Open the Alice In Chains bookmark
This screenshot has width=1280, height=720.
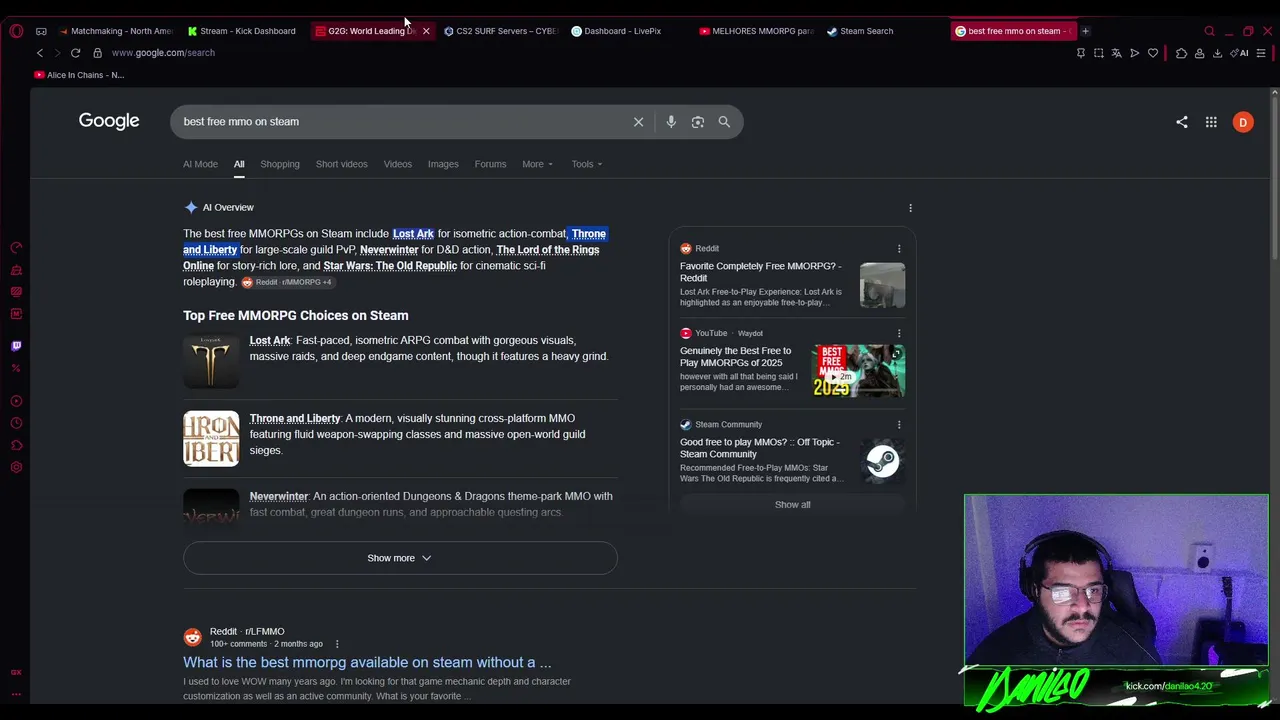pyautogui.click(x=79, y=75)
